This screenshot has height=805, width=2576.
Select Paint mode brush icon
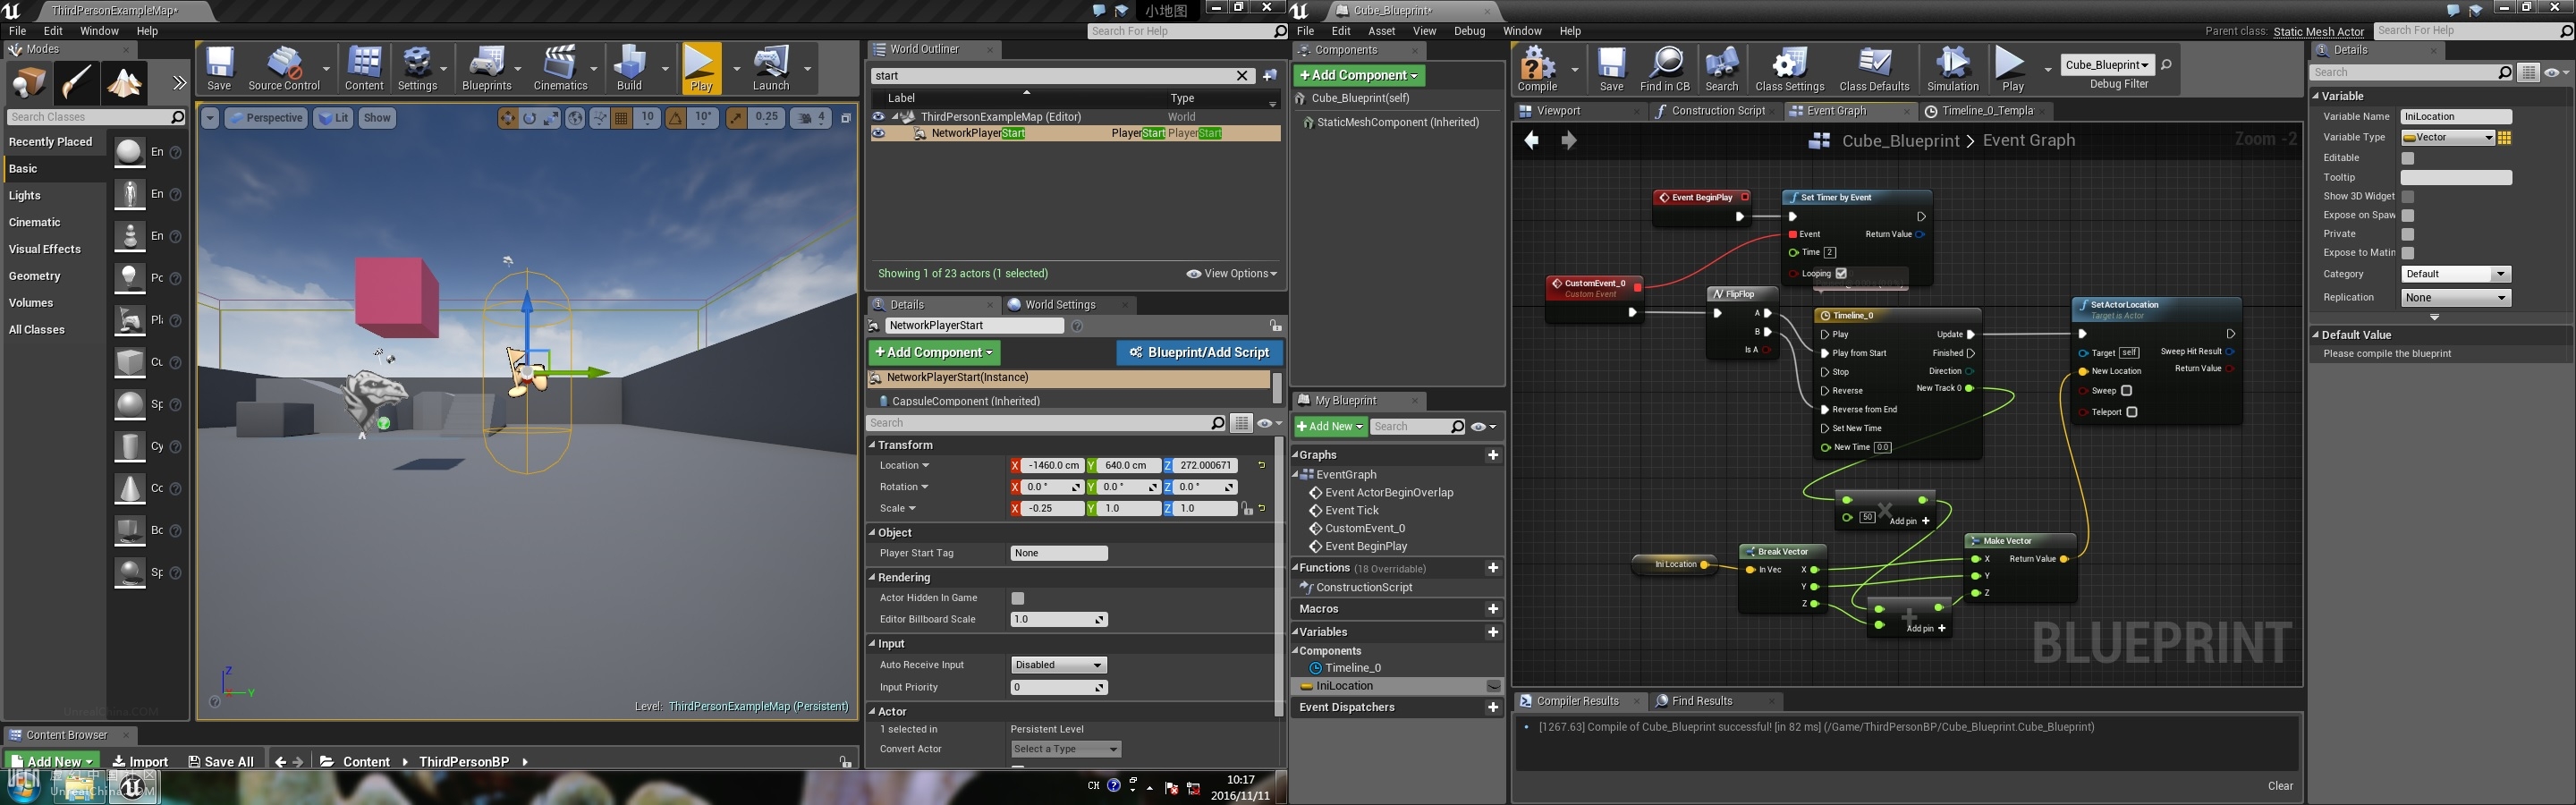76,83
